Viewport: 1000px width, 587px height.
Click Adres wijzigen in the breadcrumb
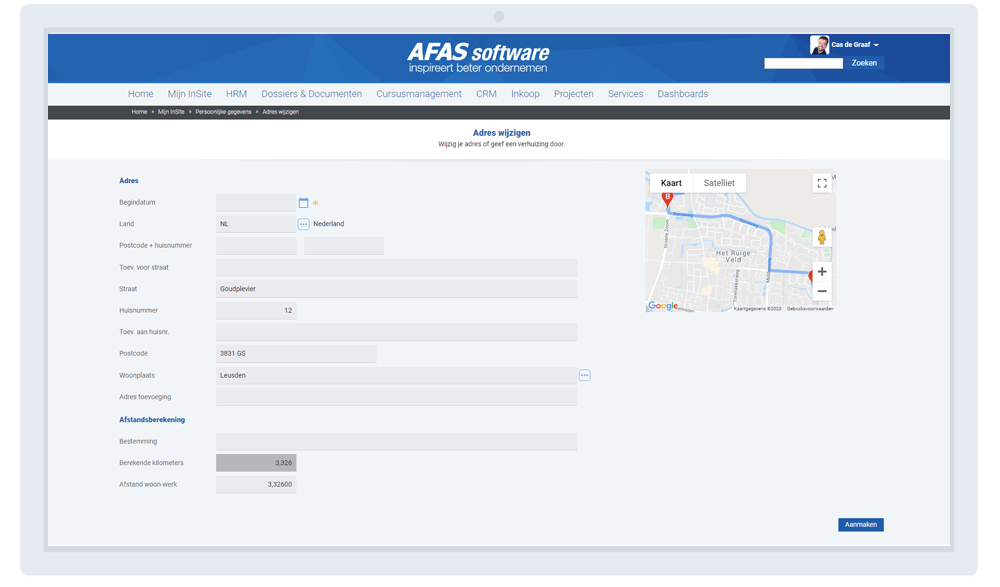[x=281, y=112]
